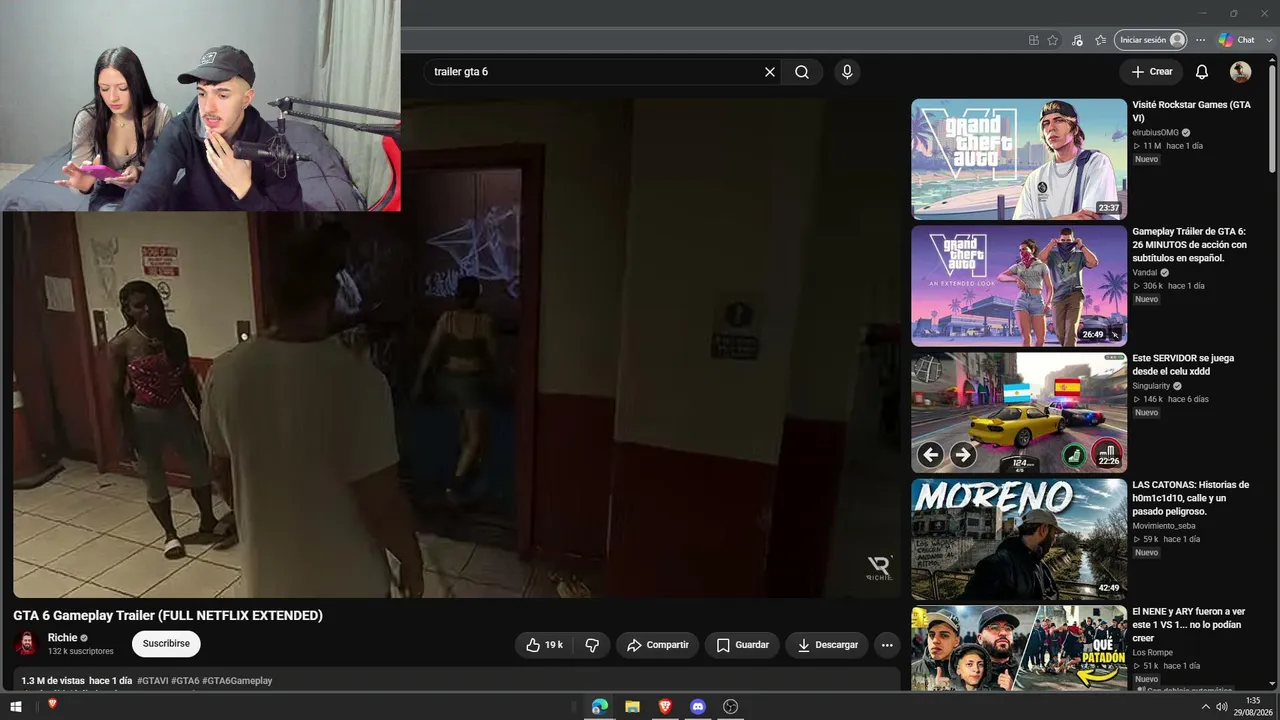This screenshot has height=720, width=1280.
Task: Open the #GTAVI hashtag link
Action: 152,681
